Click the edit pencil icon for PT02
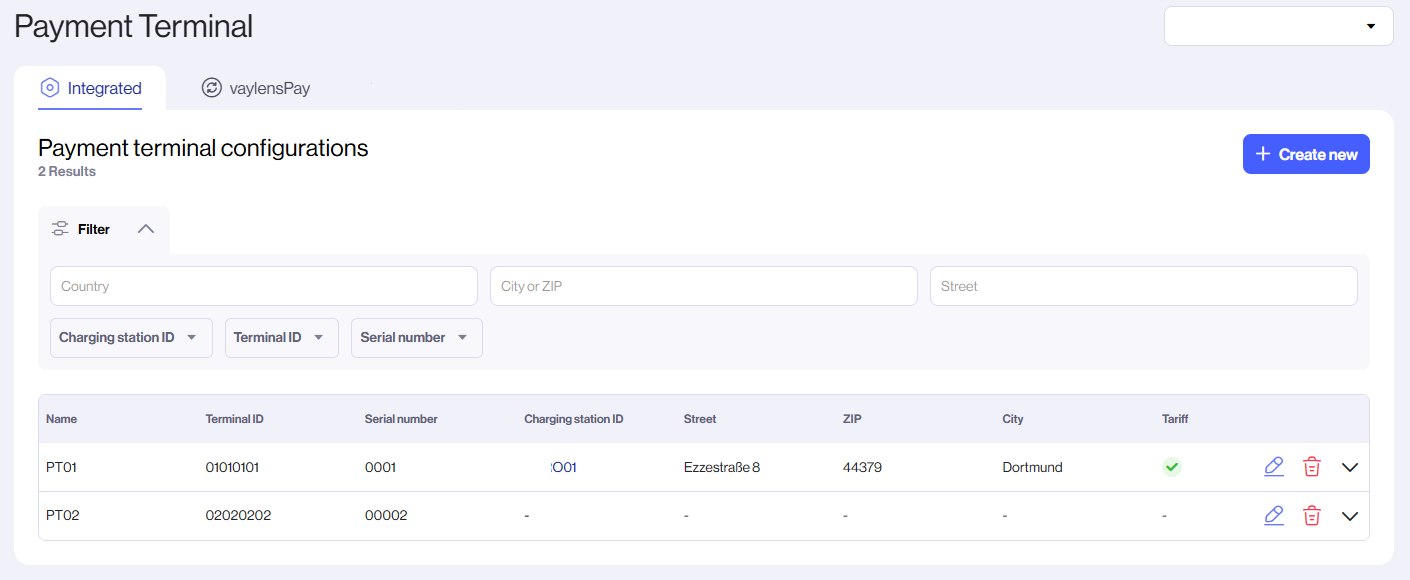The width and height of the screenshot is (1410, 580). coord(1273,515)
